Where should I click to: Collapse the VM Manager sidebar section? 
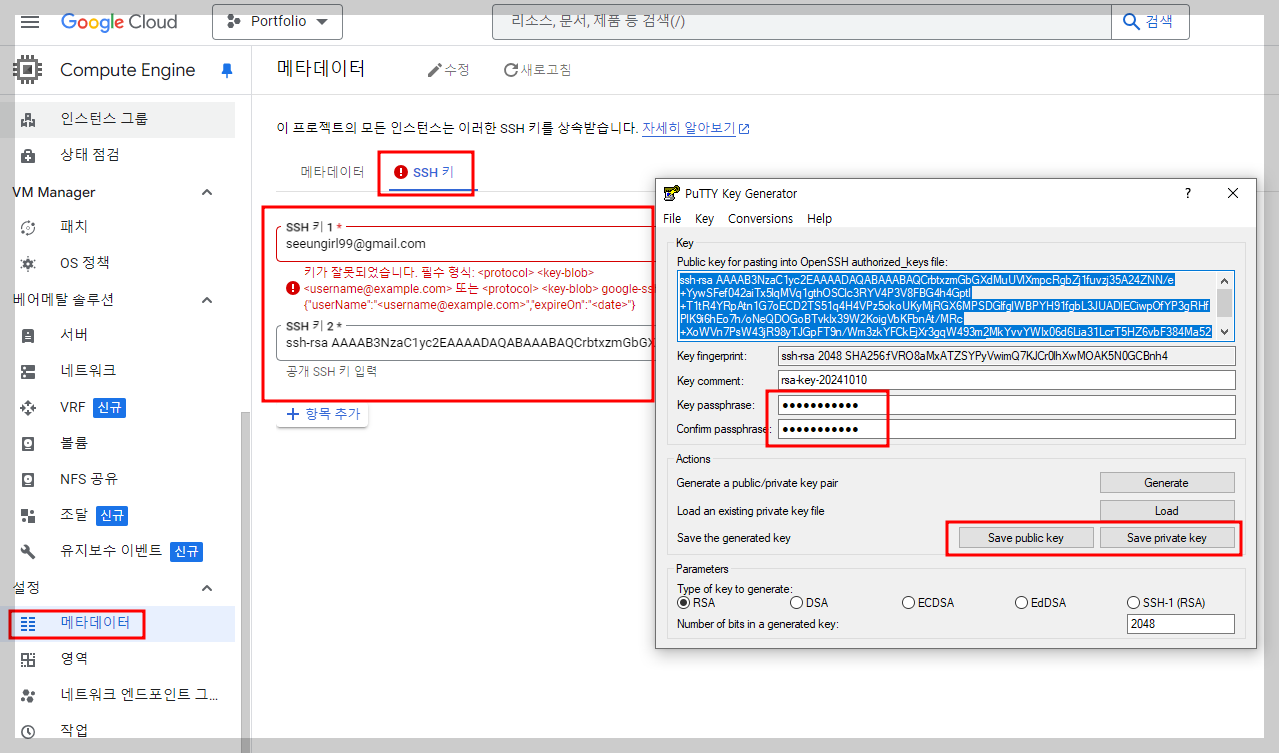(x=207, y=192)
